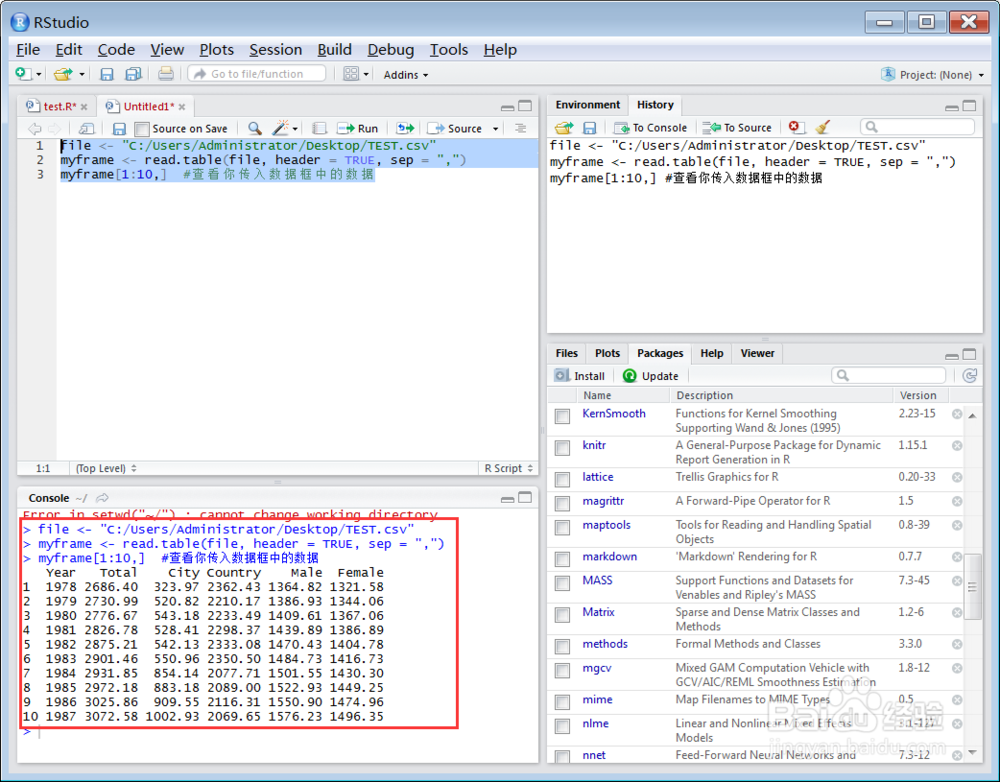
Task: Switch to the Plots tab
Action: click(x=607, y=353)
